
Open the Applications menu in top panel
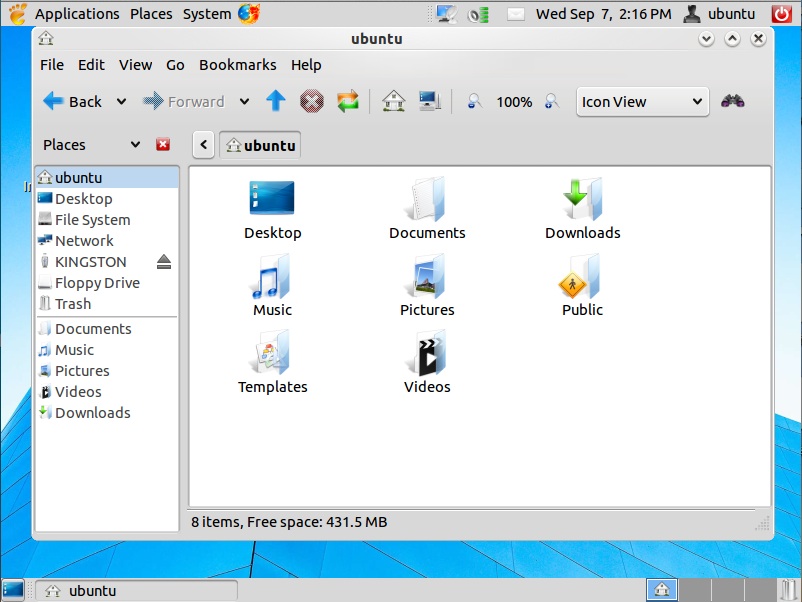click(77, 14)
